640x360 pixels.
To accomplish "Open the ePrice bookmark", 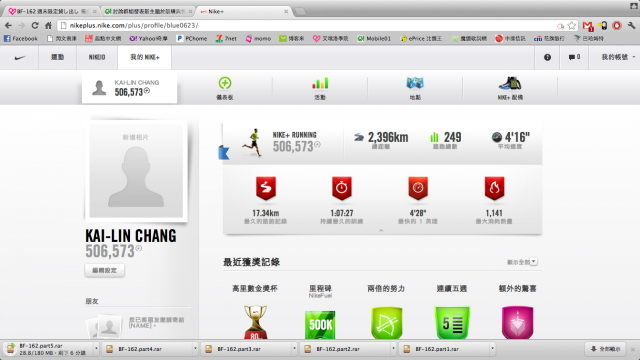I will coord(421,38).
